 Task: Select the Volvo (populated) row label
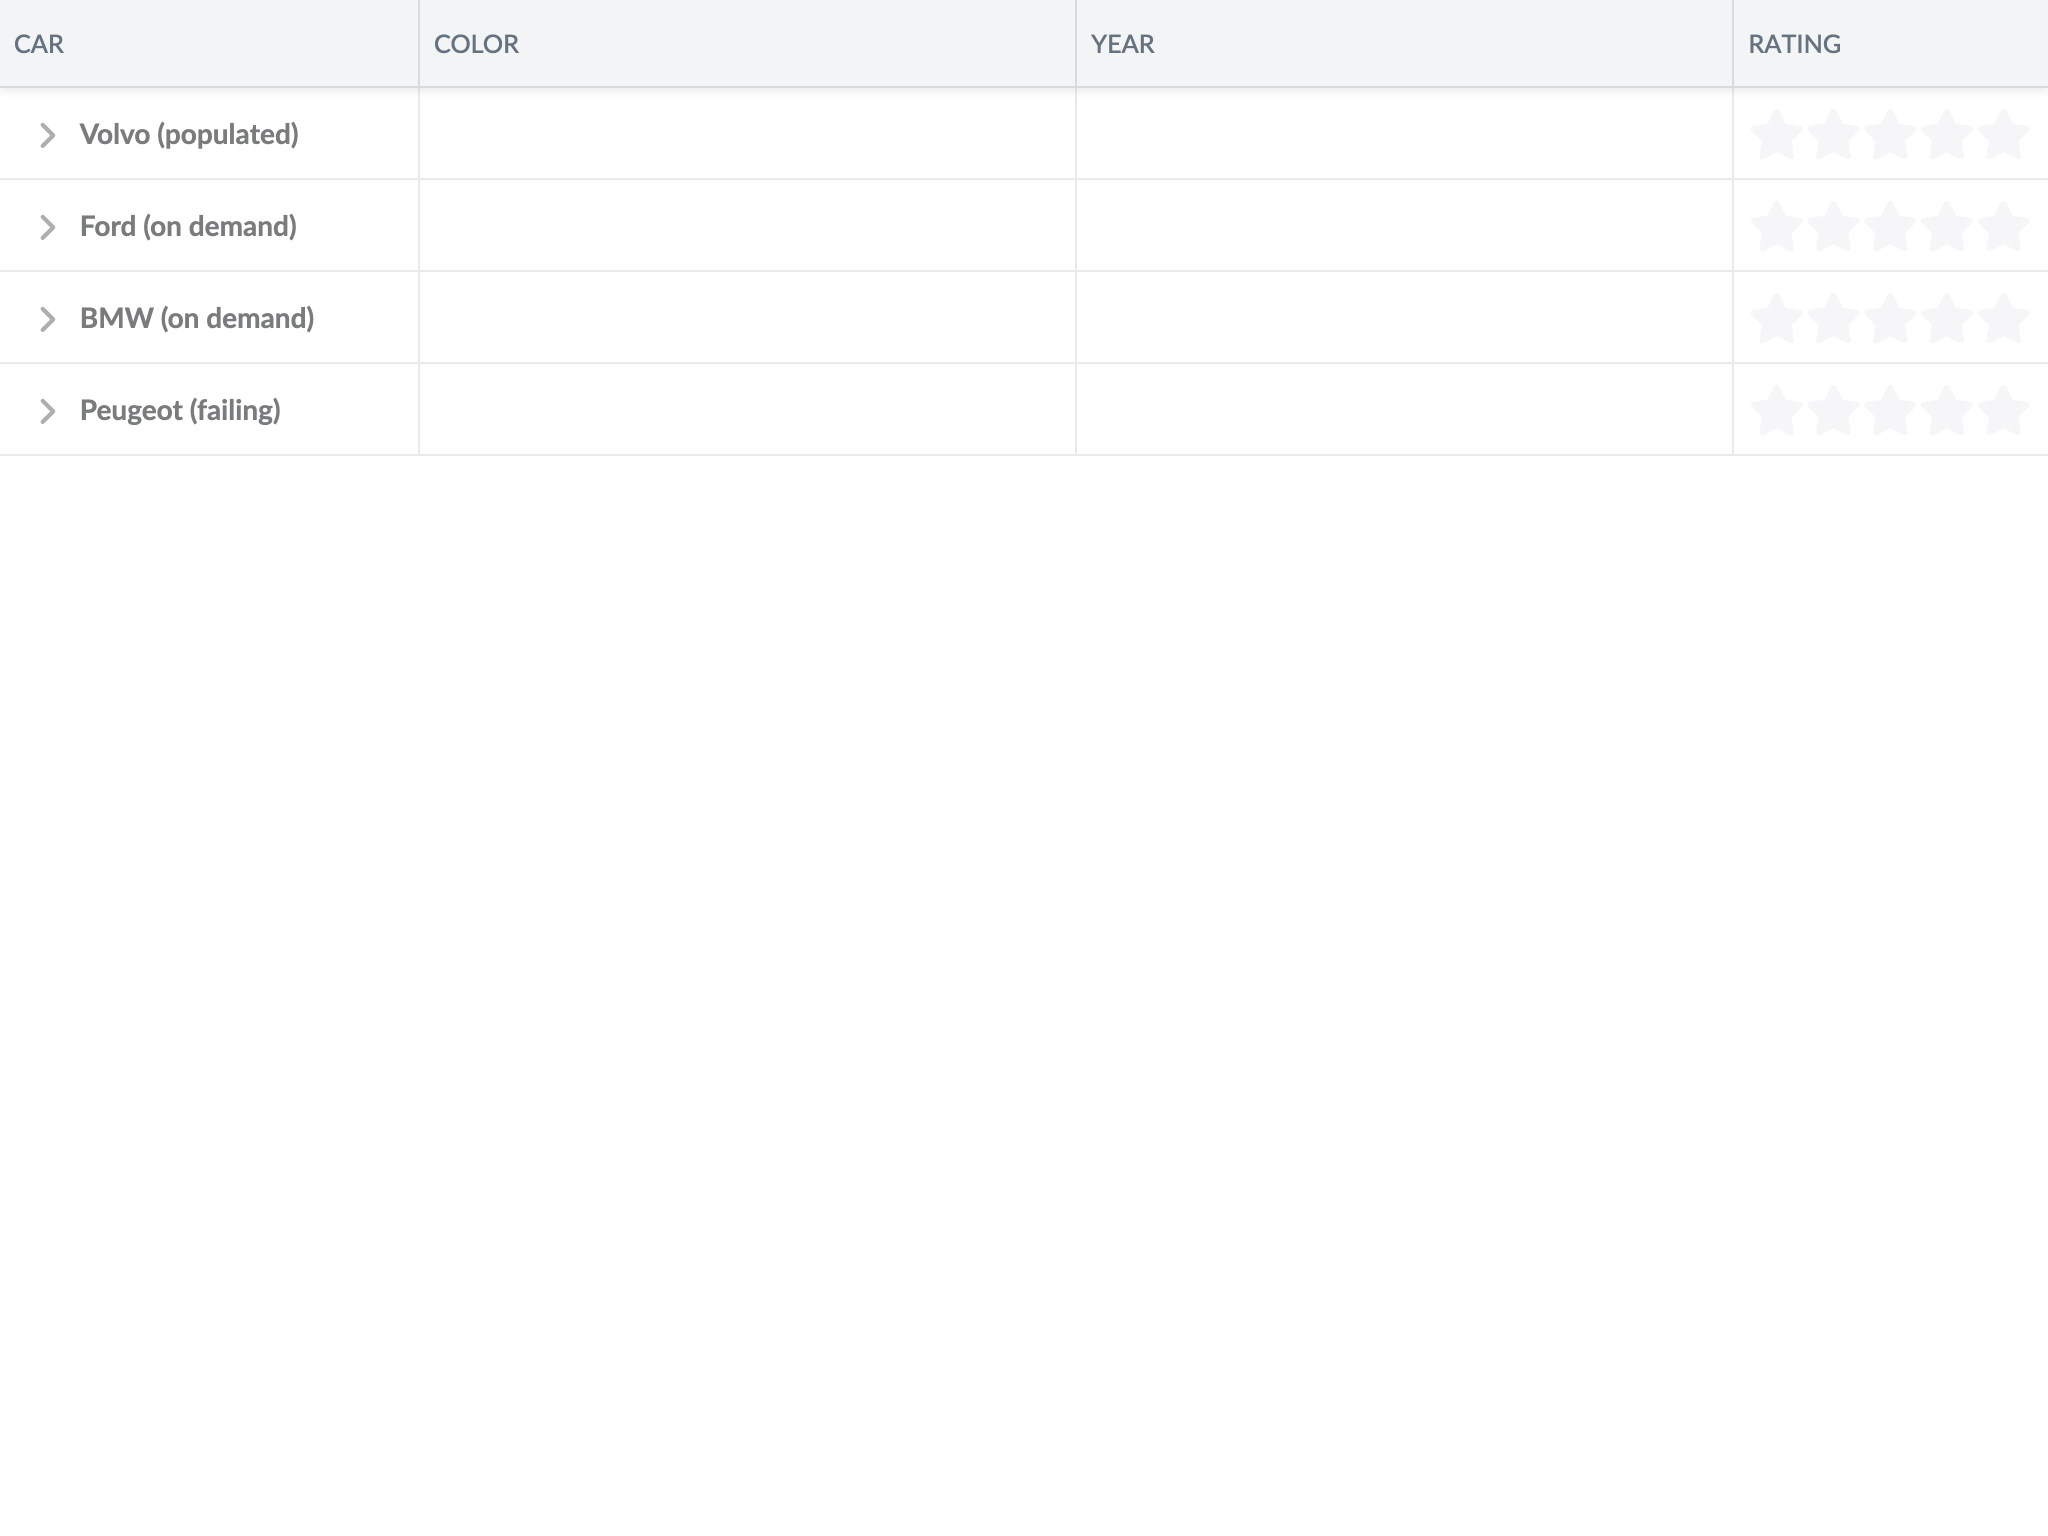tap(189, 134)
